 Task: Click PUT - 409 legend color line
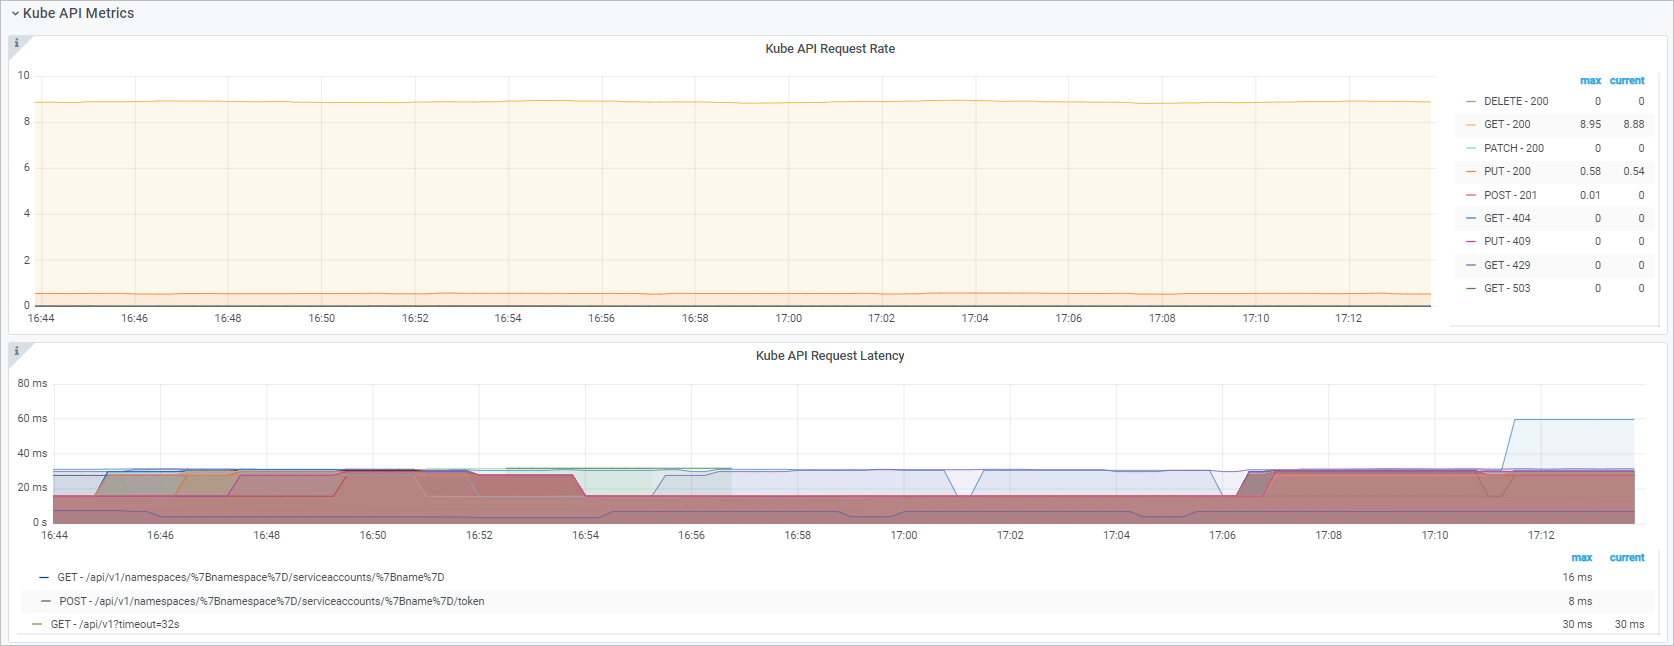(1471, 241)
